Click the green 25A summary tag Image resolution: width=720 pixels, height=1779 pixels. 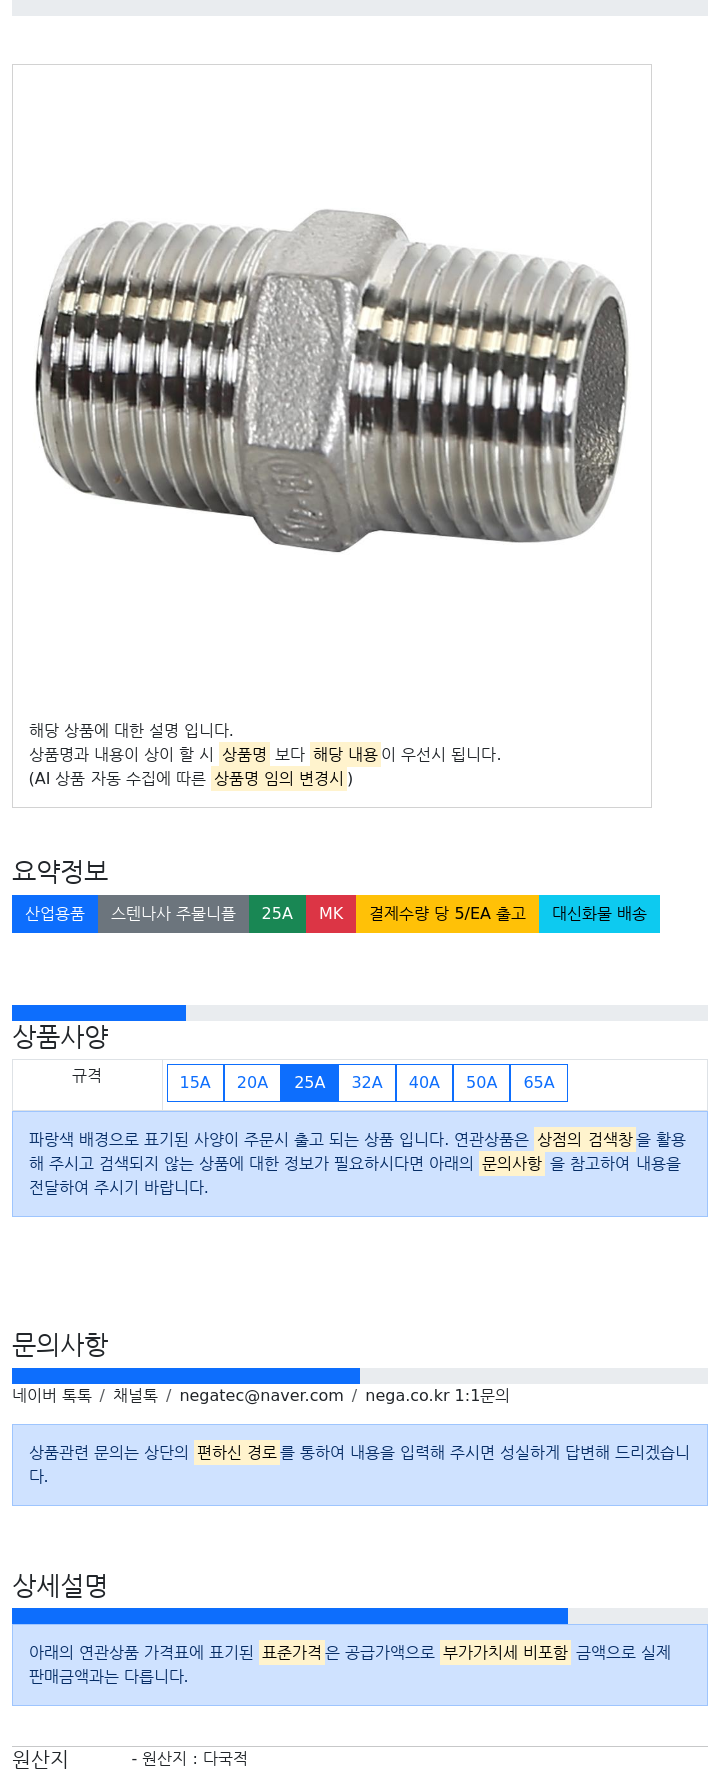coord(277,914)
